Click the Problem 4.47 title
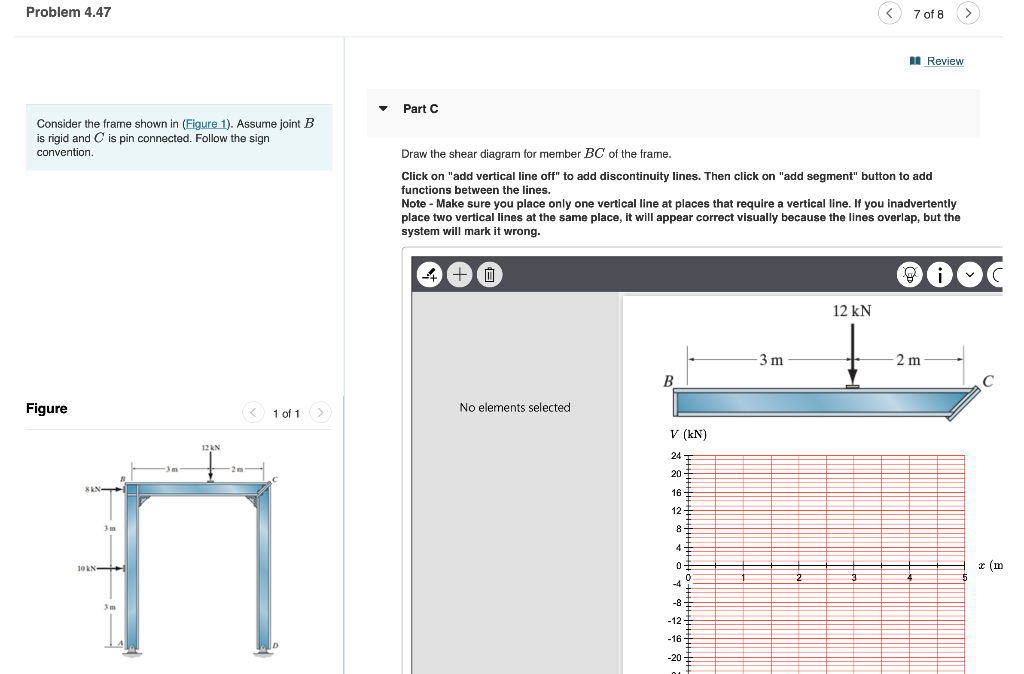Screen dimensions: 1024x674 pyautogui.click(x=69, y=12)
